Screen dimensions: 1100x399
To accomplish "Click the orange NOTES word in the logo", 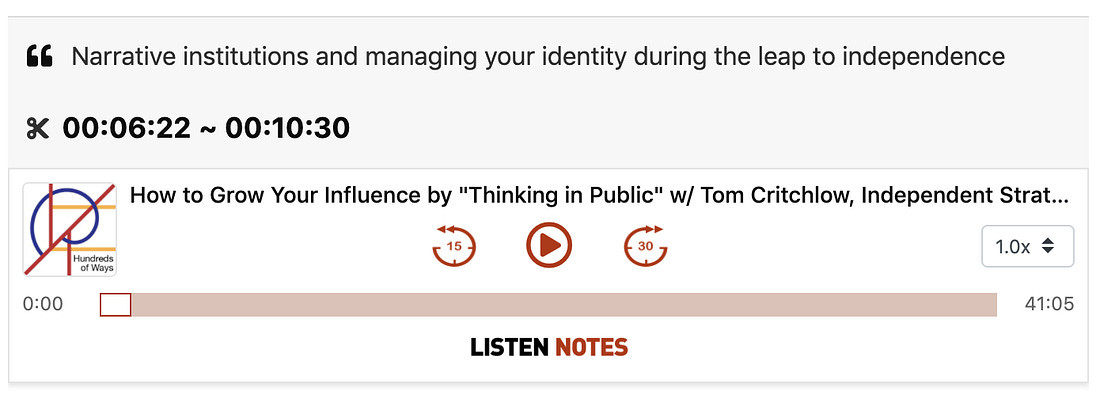I will (591, 347).
